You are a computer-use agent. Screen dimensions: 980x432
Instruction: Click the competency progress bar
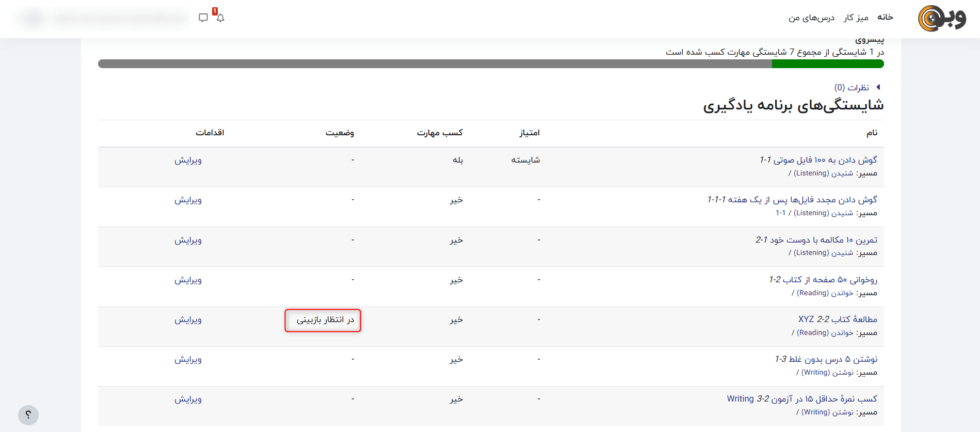[x=490, y=64]
